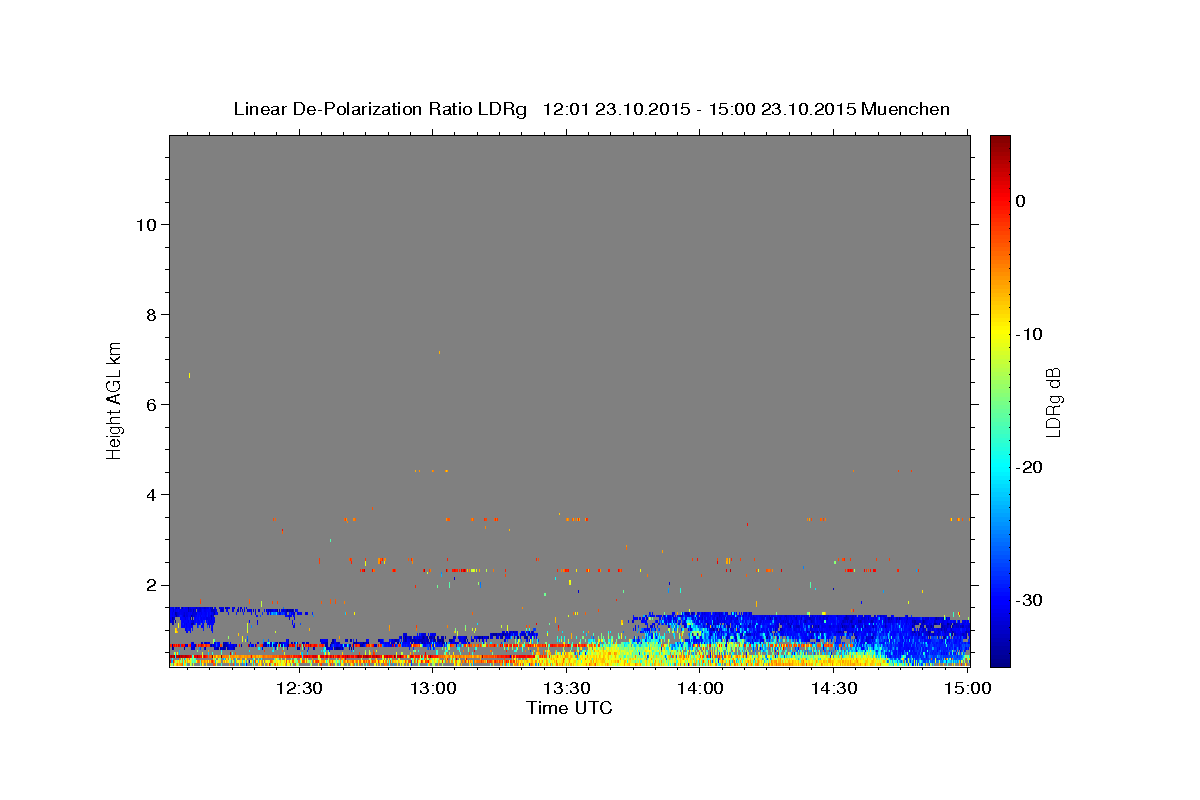Click the height tick label 2

click(x=149, y=585)
